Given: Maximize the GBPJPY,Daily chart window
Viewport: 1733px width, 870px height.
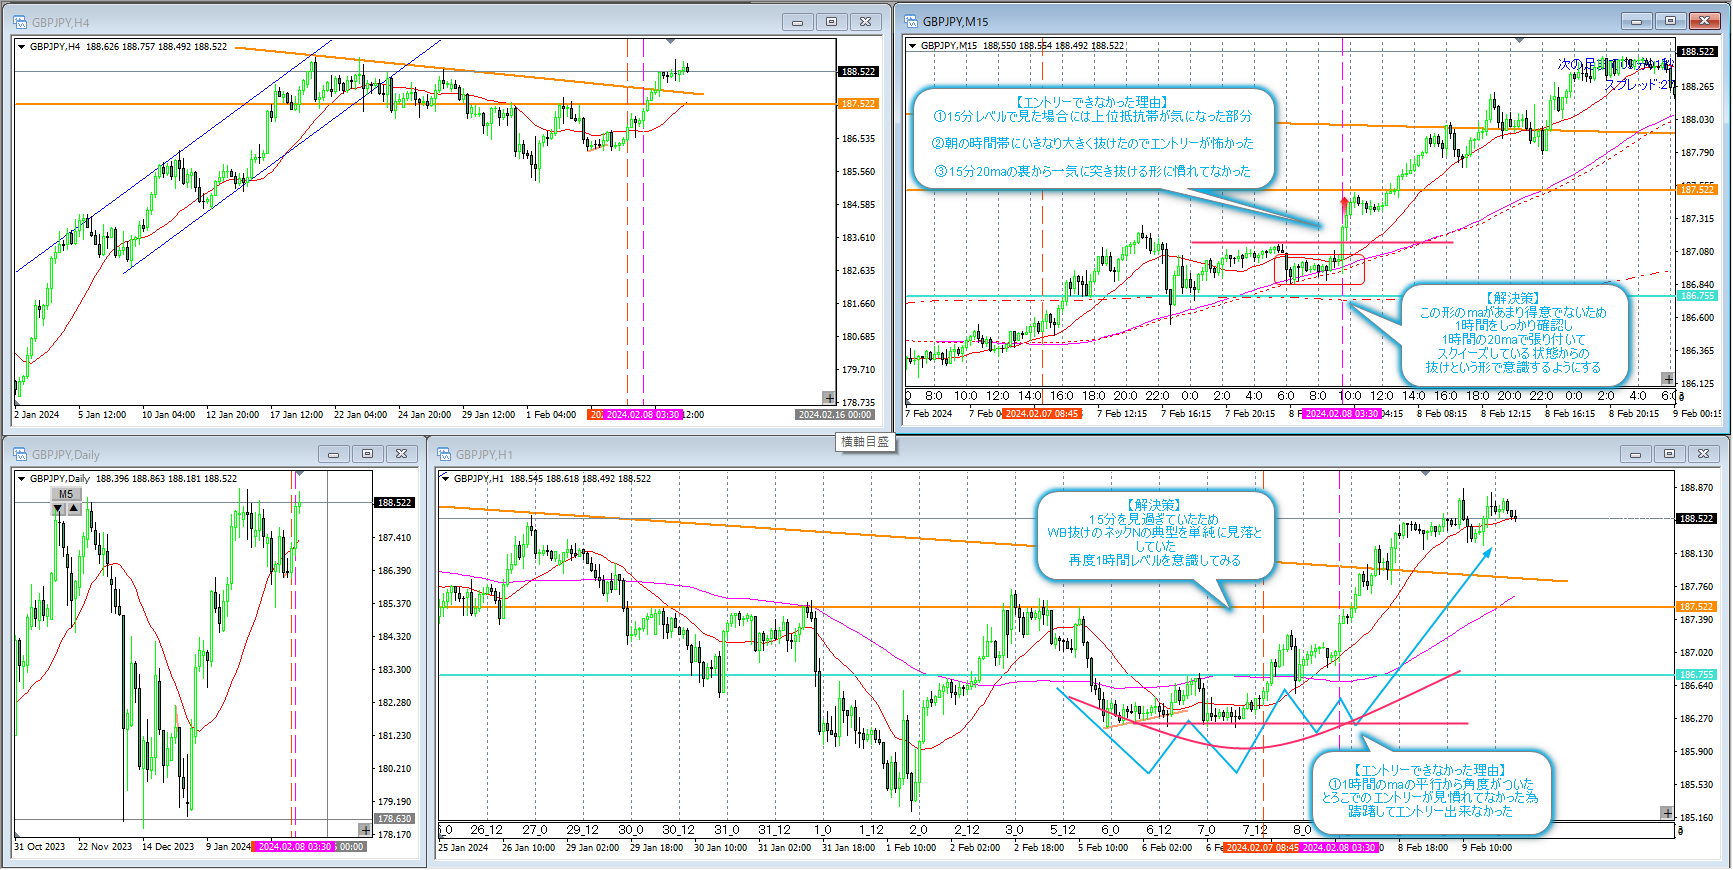Looking at the screenshot, I should [367, 454].
